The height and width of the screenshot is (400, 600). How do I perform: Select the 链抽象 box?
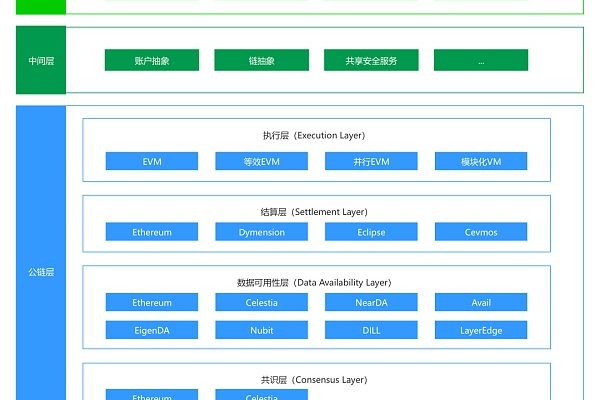(261, 60)
